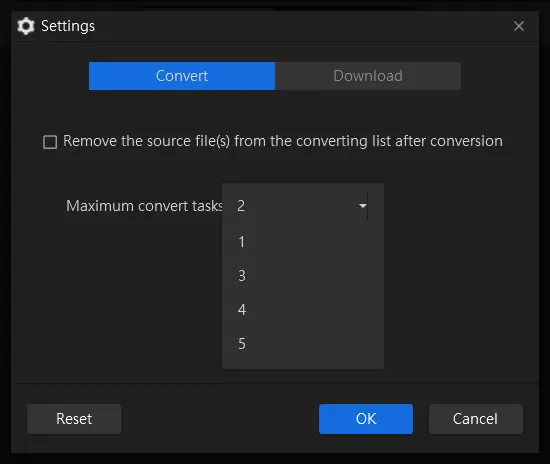Choose 3 from the tasks dropdown list
The image size is (550, 464).
point(303,276)
